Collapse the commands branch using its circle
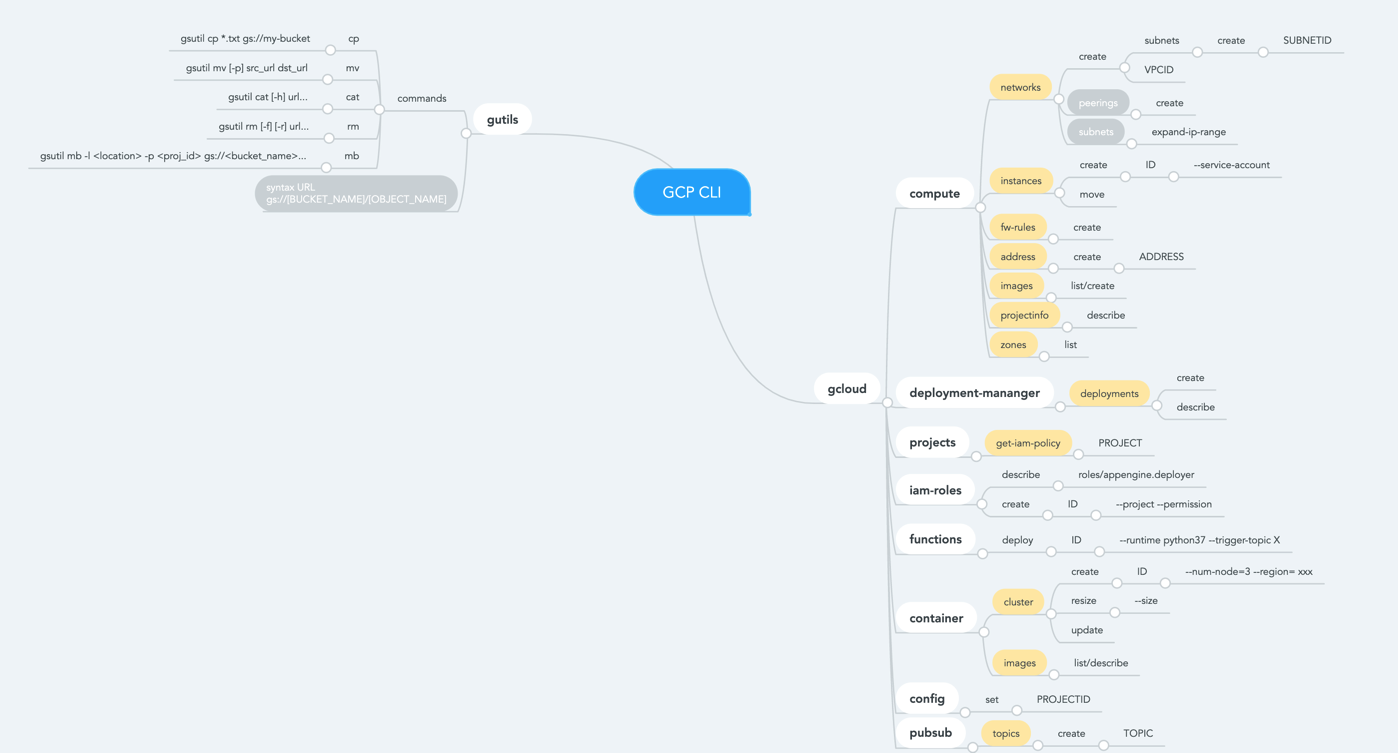Image resolution: width=1398 pixels, height=753 pixels. [x=379, y=110]
